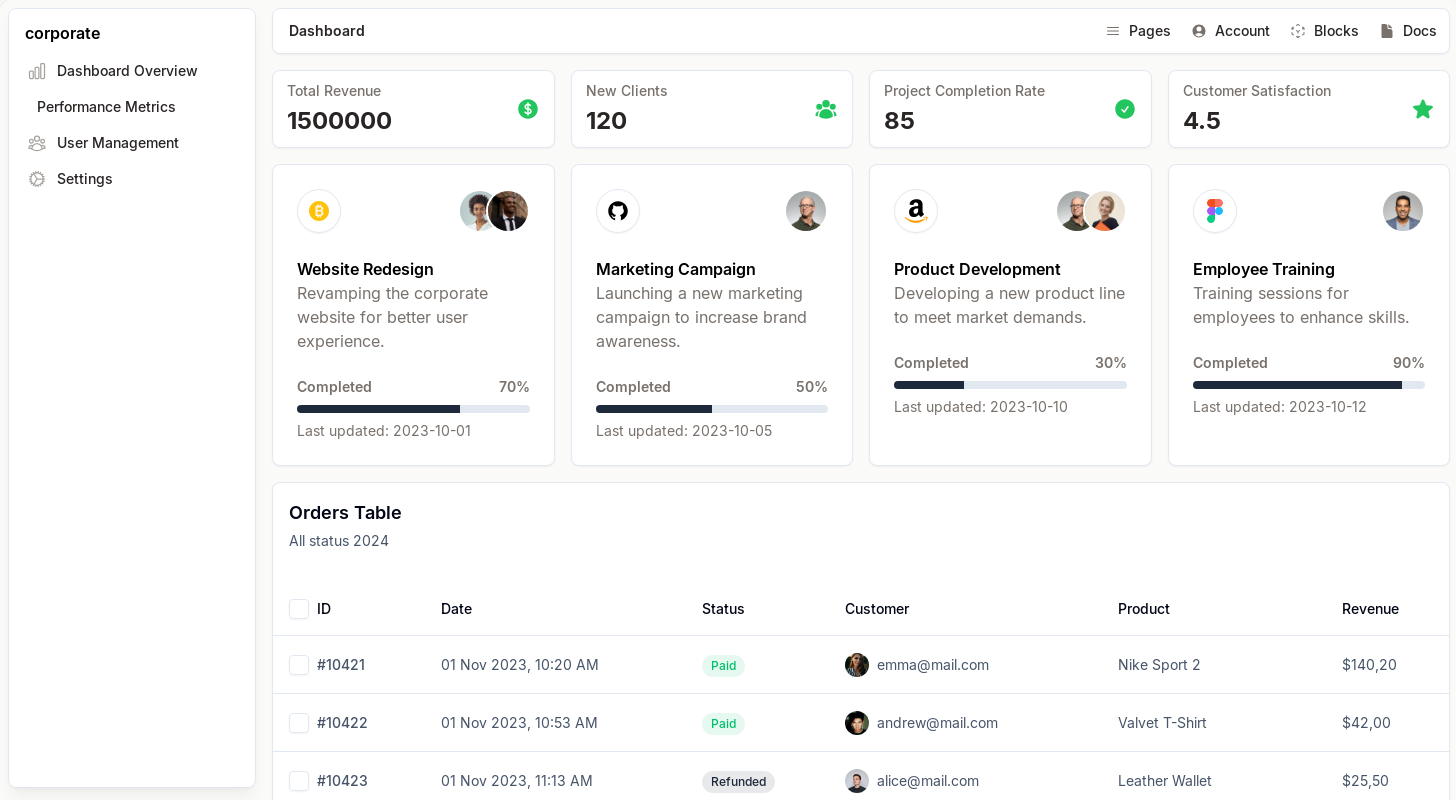Go to User Management in sidebar
The height and width of the screenshot is (800, 1456).
tap(117, 143)
